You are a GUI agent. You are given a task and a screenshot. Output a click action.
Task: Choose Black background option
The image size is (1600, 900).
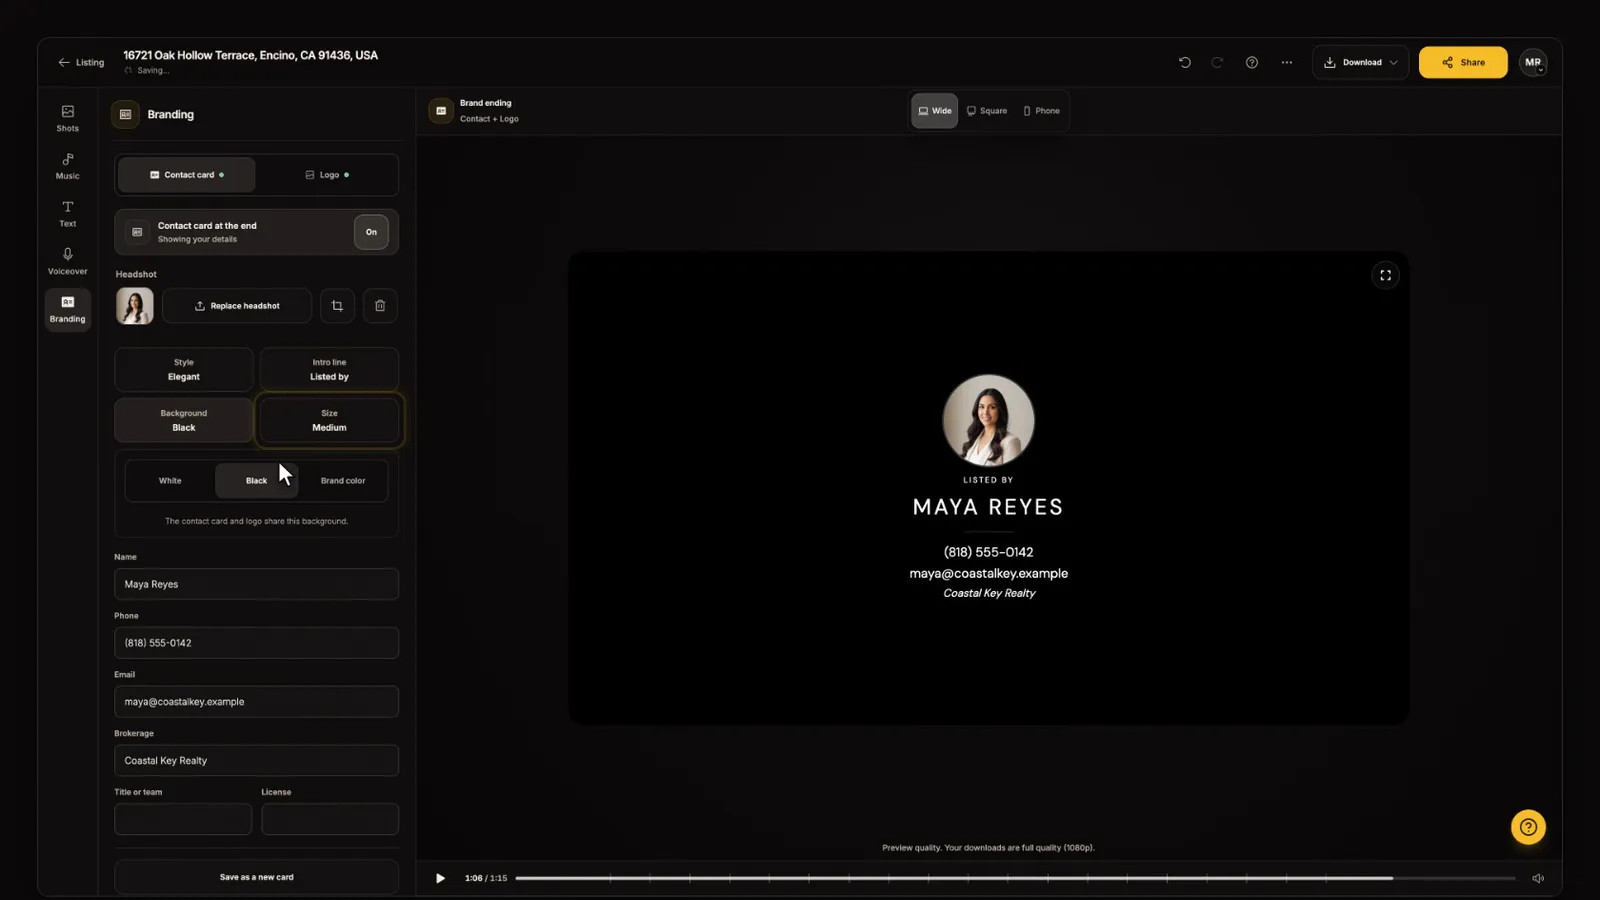[x=256, y=481]
